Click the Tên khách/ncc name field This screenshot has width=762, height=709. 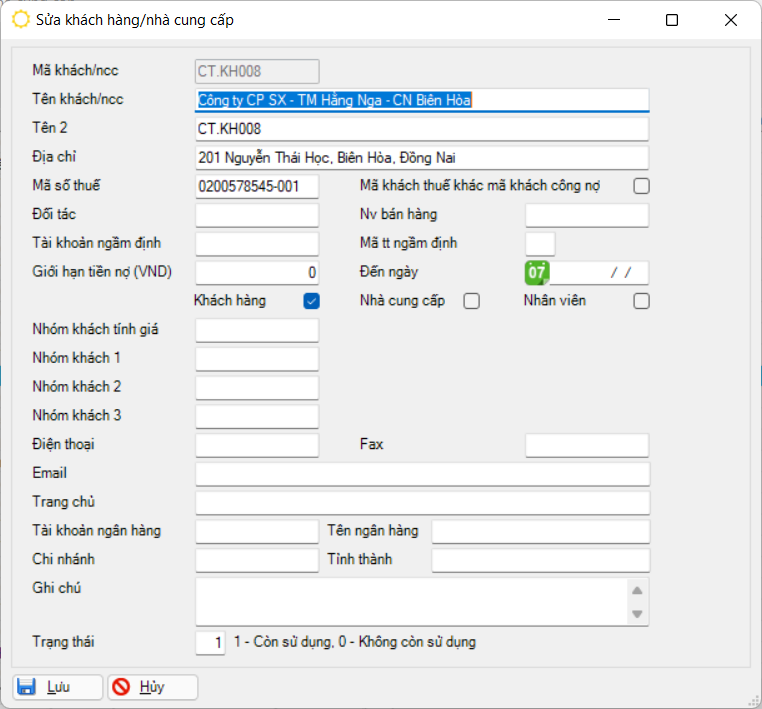[x=422, y=100]
